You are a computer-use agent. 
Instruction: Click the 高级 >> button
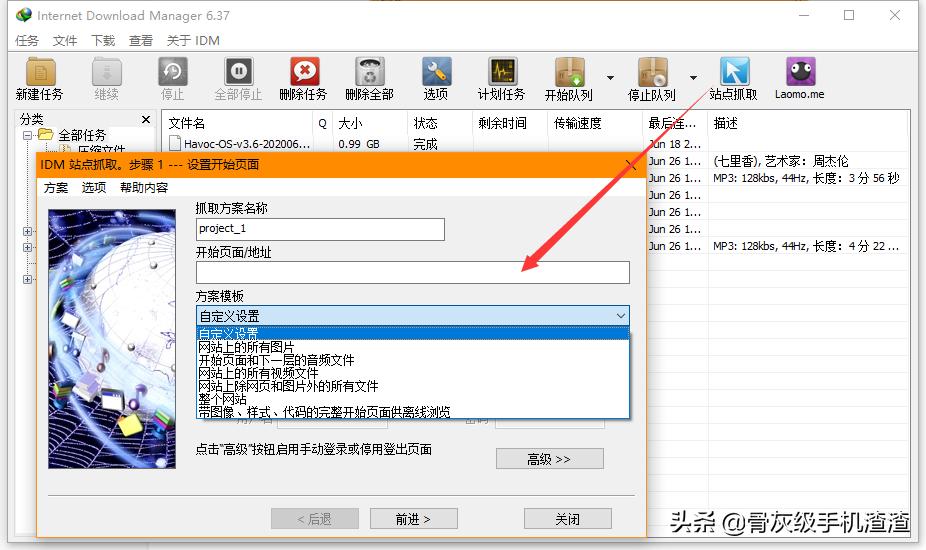pyautogui.click(x=550, y=459)
